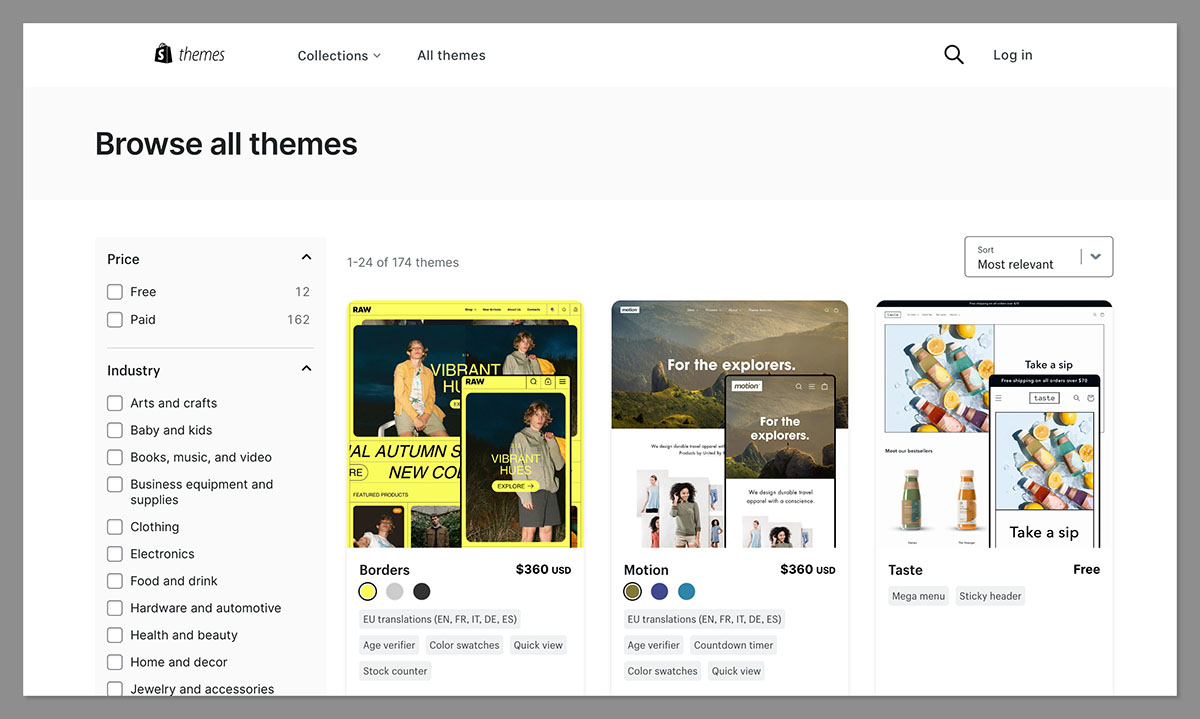Open the Borders theme page
This screenshot has height=719, width=1200.
pyautogui.click(x=384, y=569)
